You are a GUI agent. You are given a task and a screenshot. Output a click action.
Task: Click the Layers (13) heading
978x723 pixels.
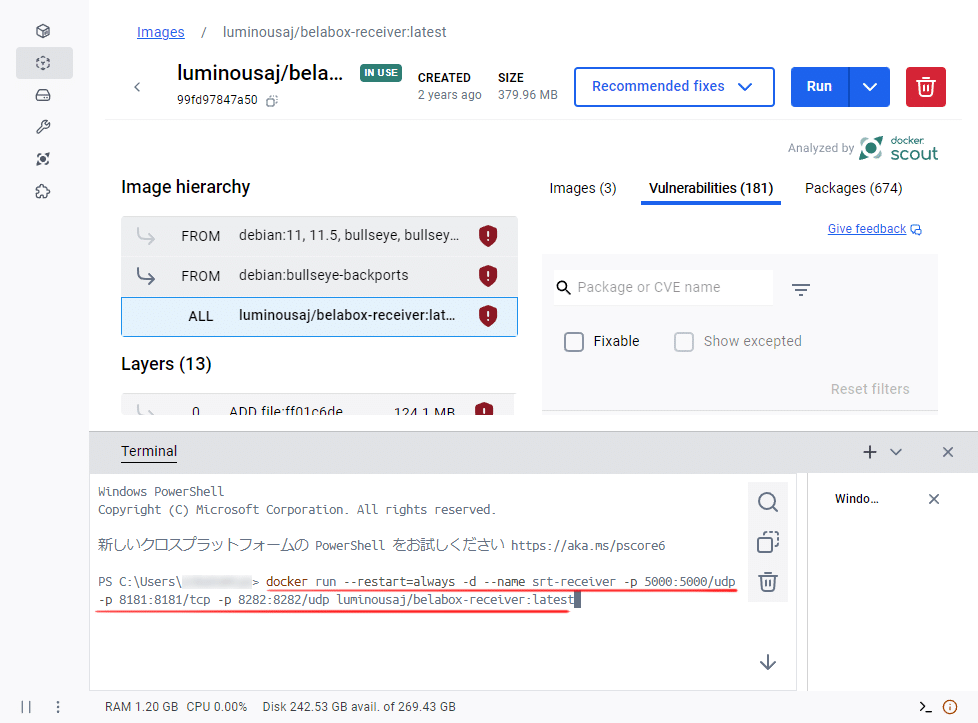(x=166, y=364)
